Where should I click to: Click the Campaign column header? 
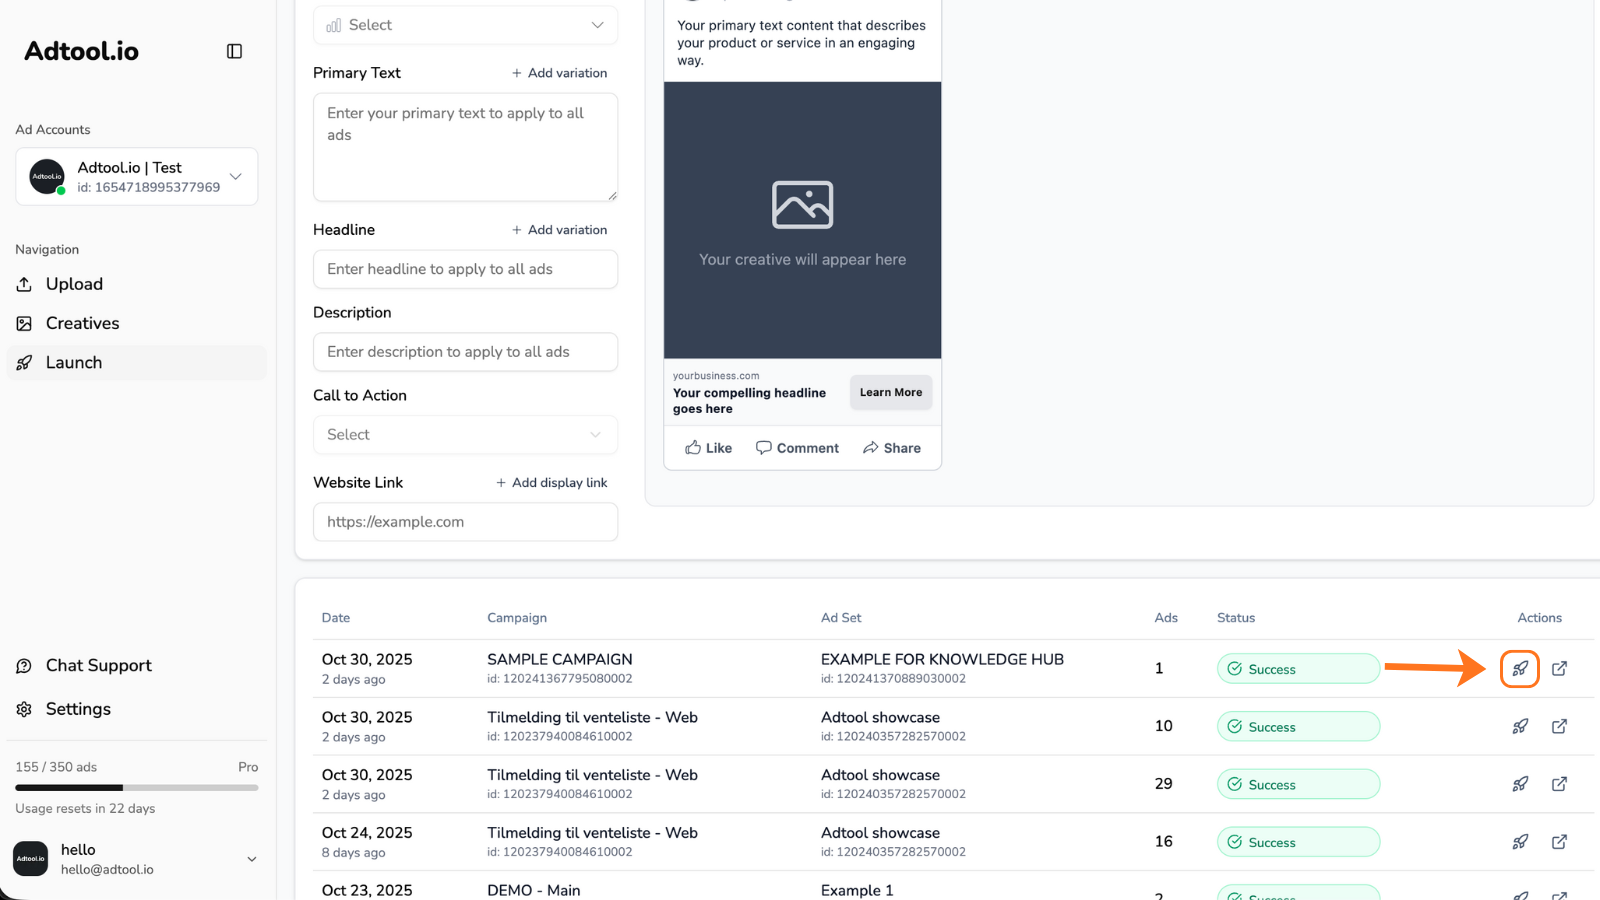517,618
